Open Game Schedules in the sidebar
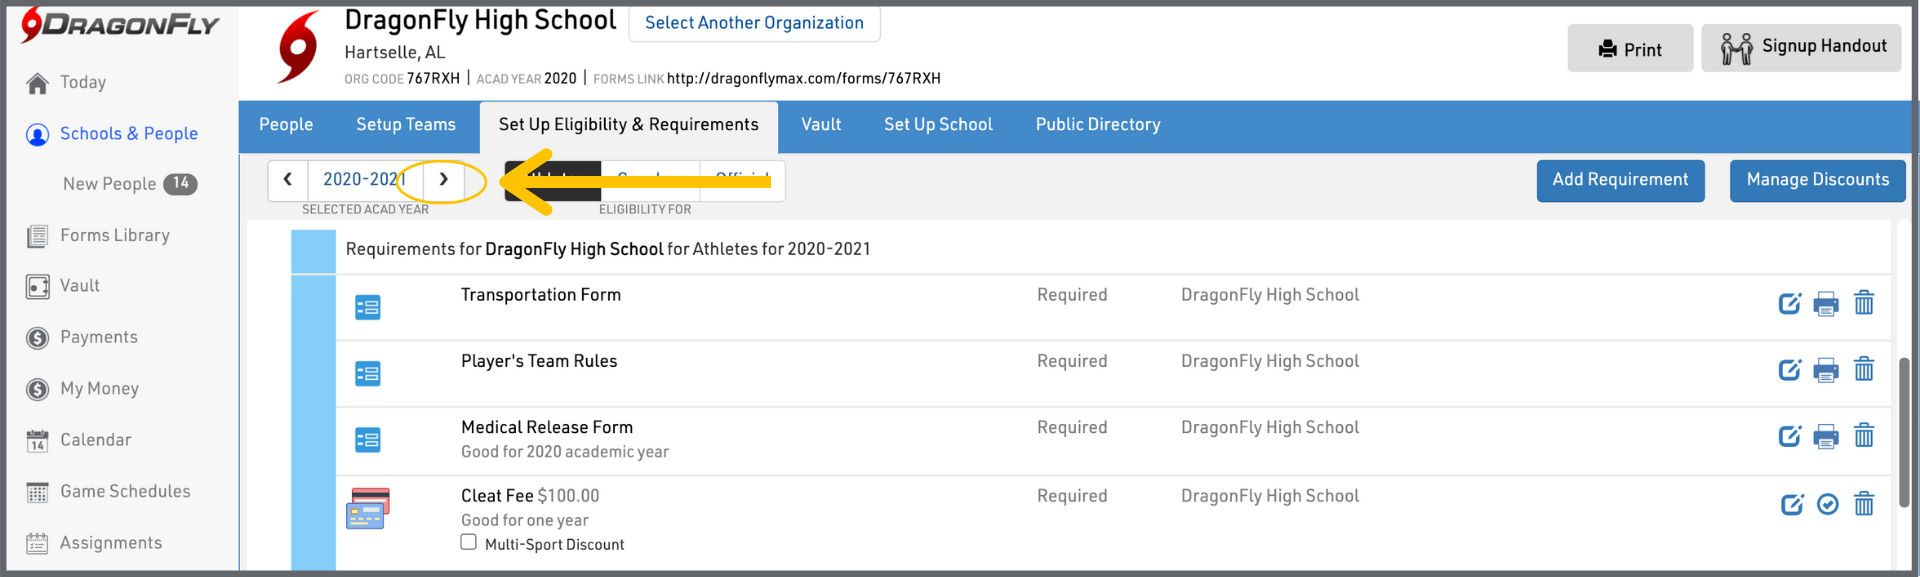Screen dimensions: 1920x577 [125, 492]
